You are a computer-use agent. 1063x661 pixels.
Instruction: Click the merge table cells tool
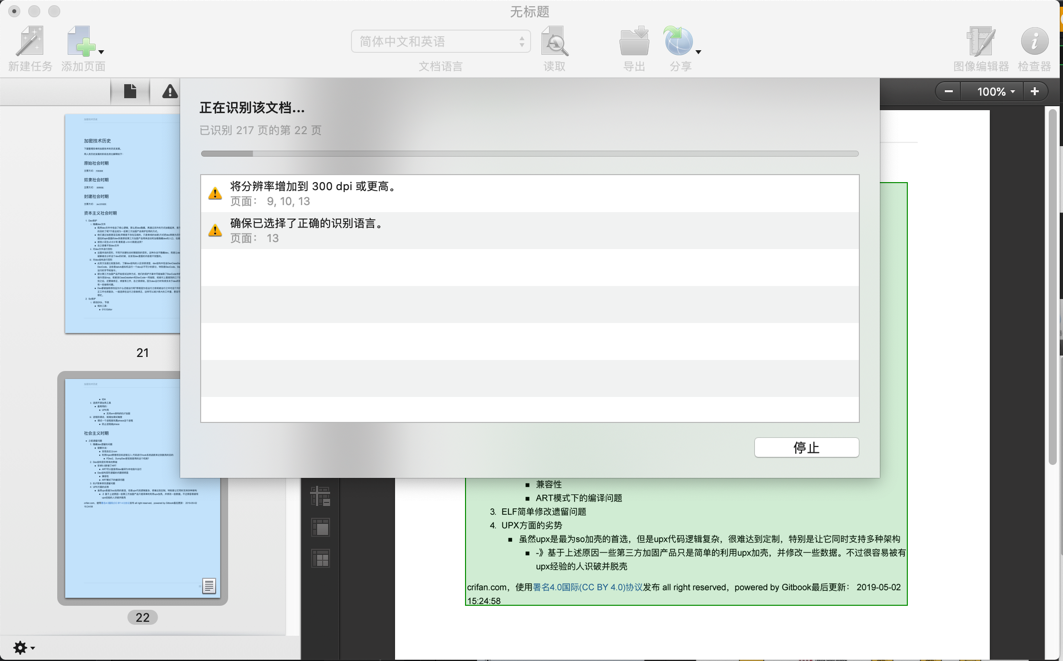coord(320,528)
